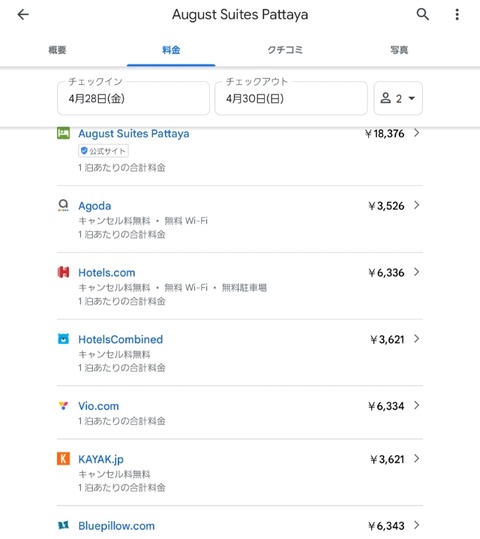
Task: Click the red Hotels.com logo icon
Action: pos(63,272)
